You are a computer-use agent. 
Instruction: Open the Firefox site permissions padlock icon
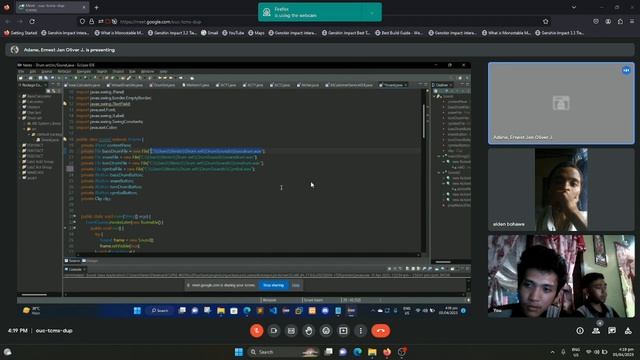pos(91,21)
